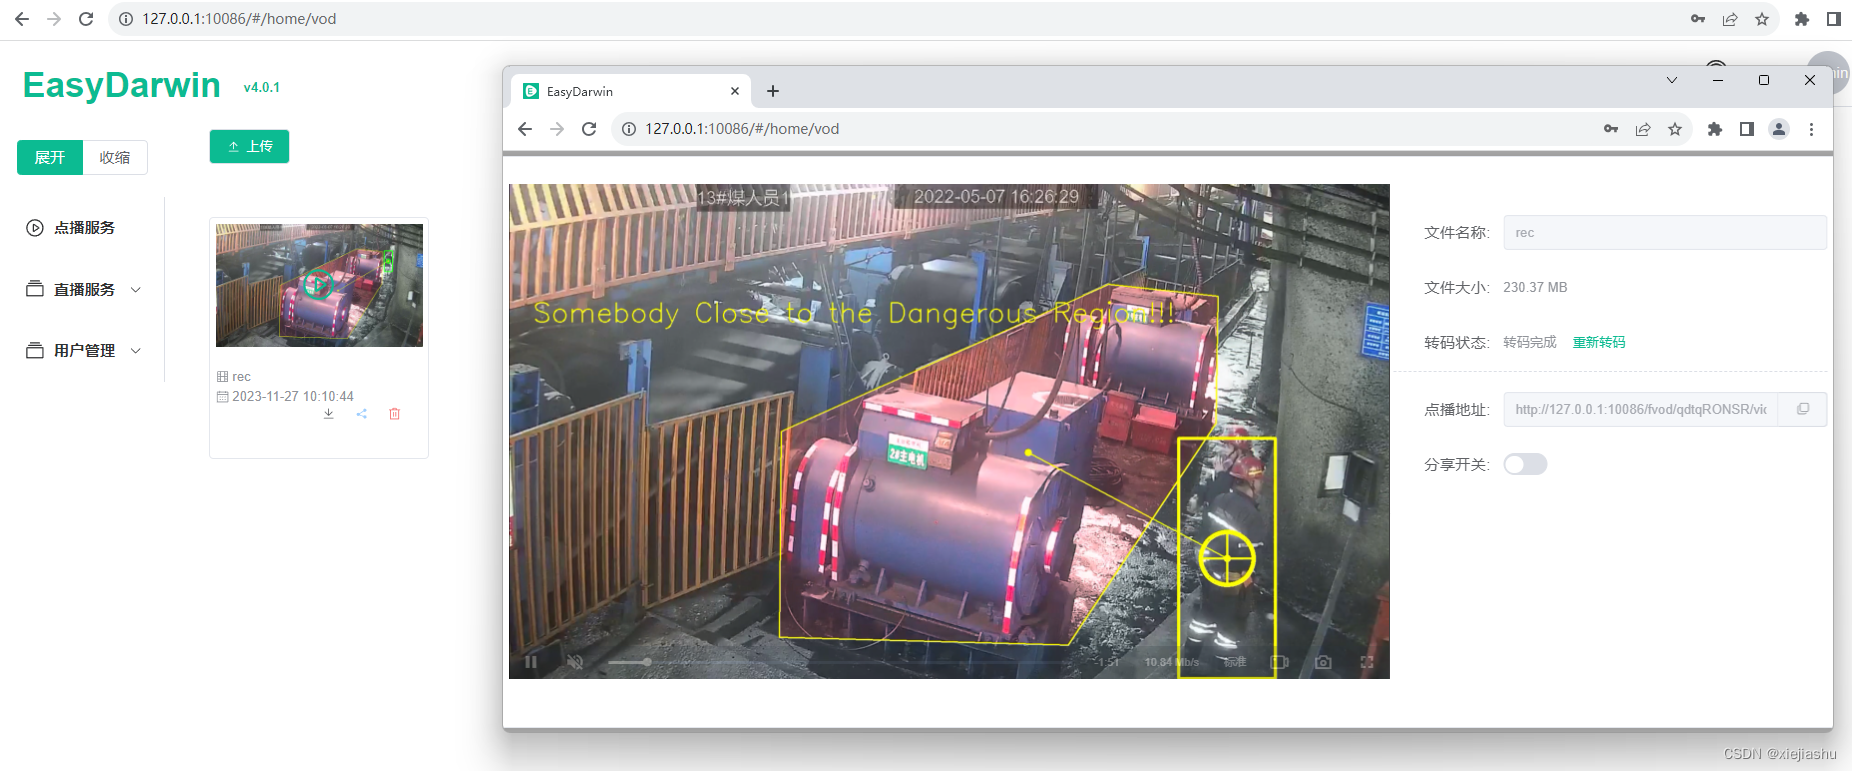Viewport: 1852px width, 771px height.
Task: Click the v4.0.1 version label
Action: [x=262, y=88]
